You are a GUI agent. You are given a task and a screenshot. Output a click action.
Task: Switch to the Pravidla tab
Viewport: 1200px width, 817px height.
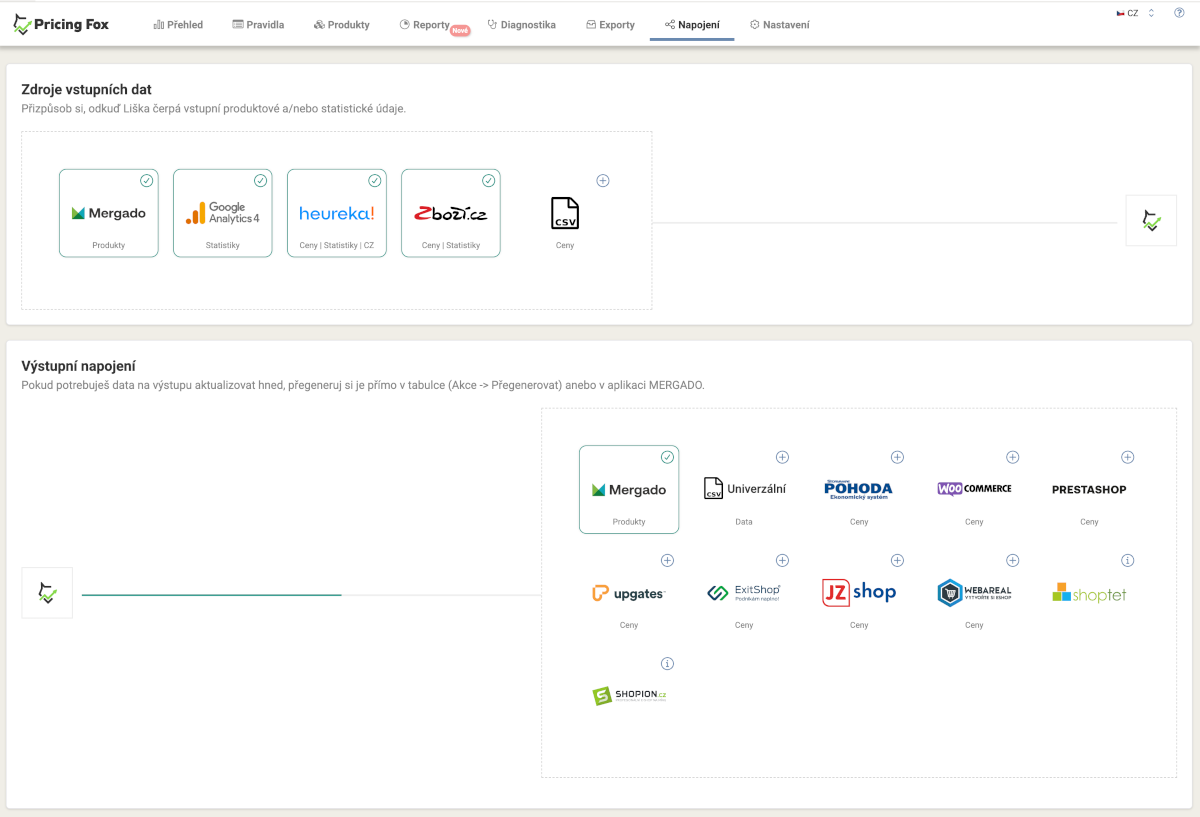(258, 25)
